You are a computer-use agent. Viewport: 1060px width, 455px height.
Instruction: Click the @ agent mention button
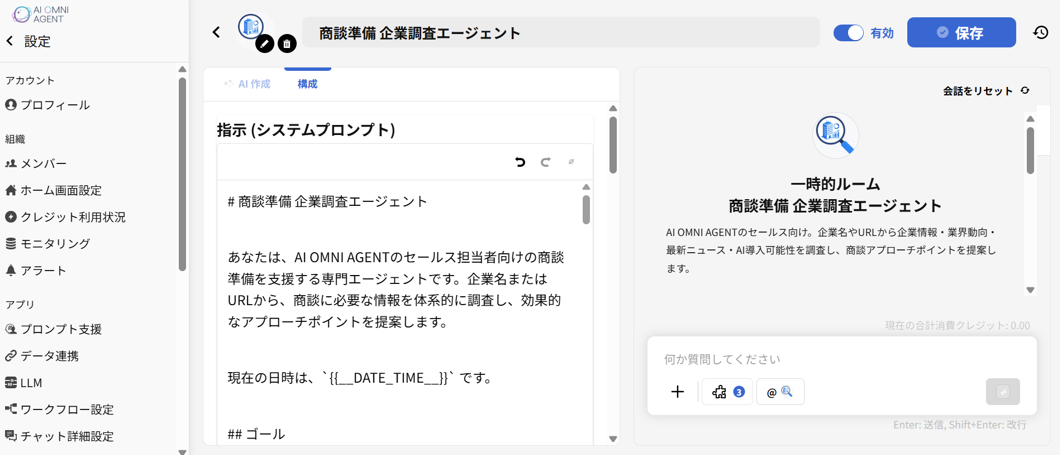[779, 391]
